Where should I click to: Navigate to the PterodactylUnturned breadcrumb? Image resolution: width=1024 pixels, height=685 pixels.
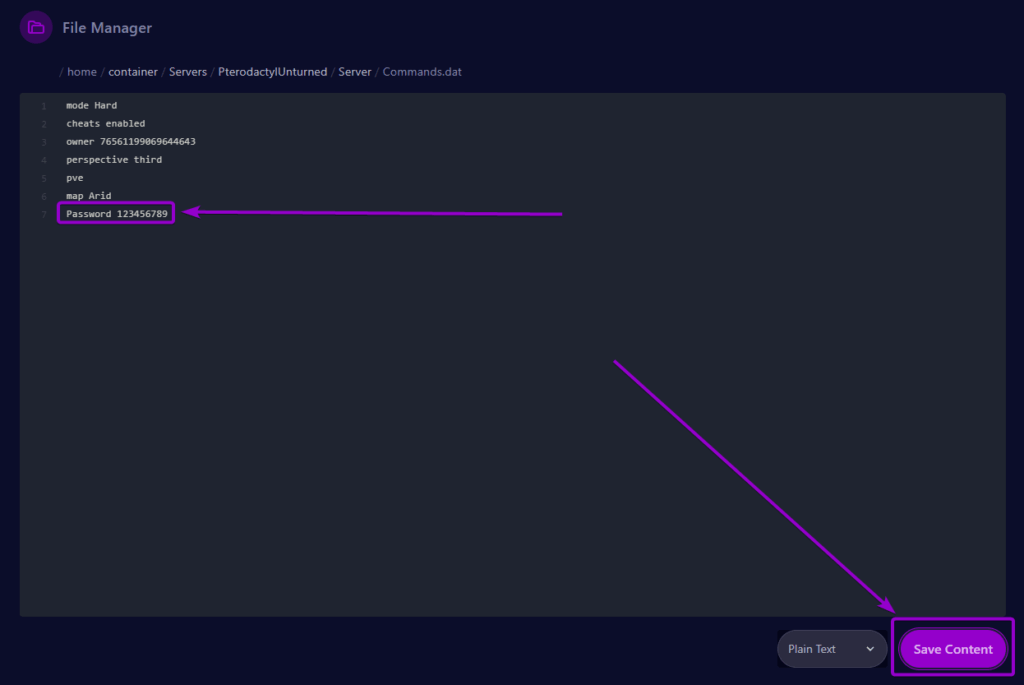(x=272, y=72)
